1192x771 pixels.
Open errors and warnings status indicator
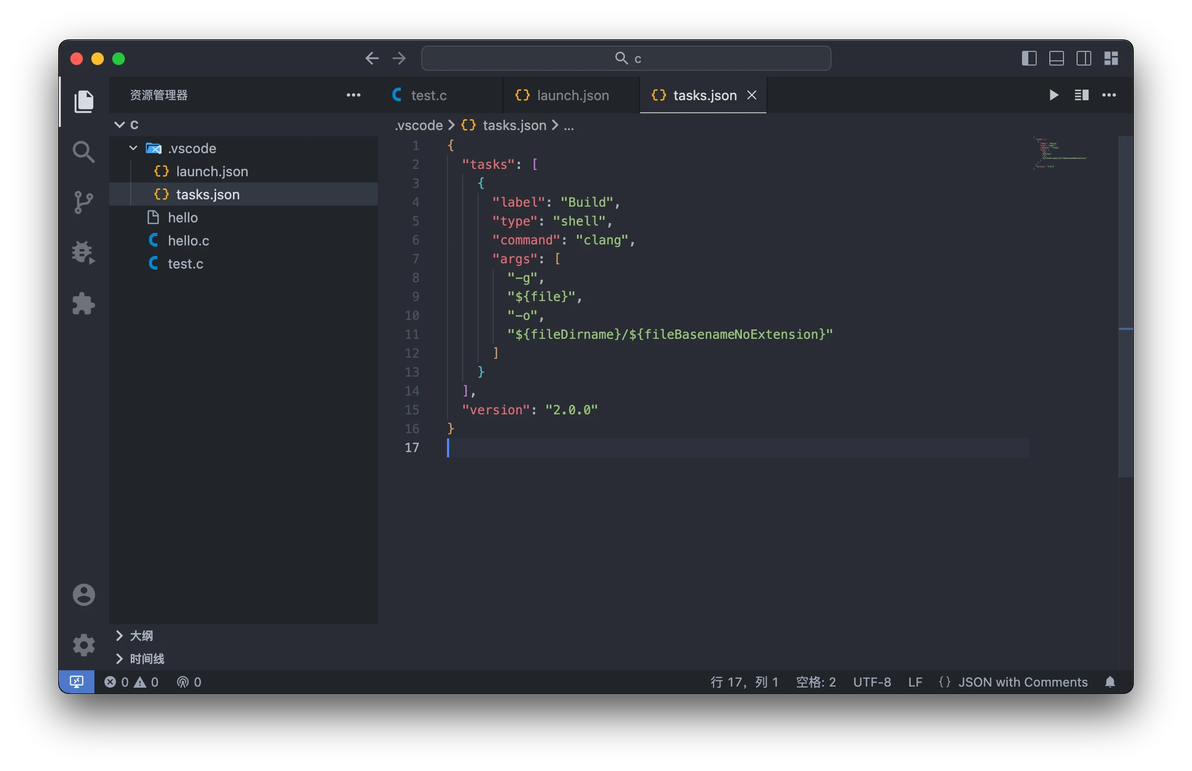point(132,682)
